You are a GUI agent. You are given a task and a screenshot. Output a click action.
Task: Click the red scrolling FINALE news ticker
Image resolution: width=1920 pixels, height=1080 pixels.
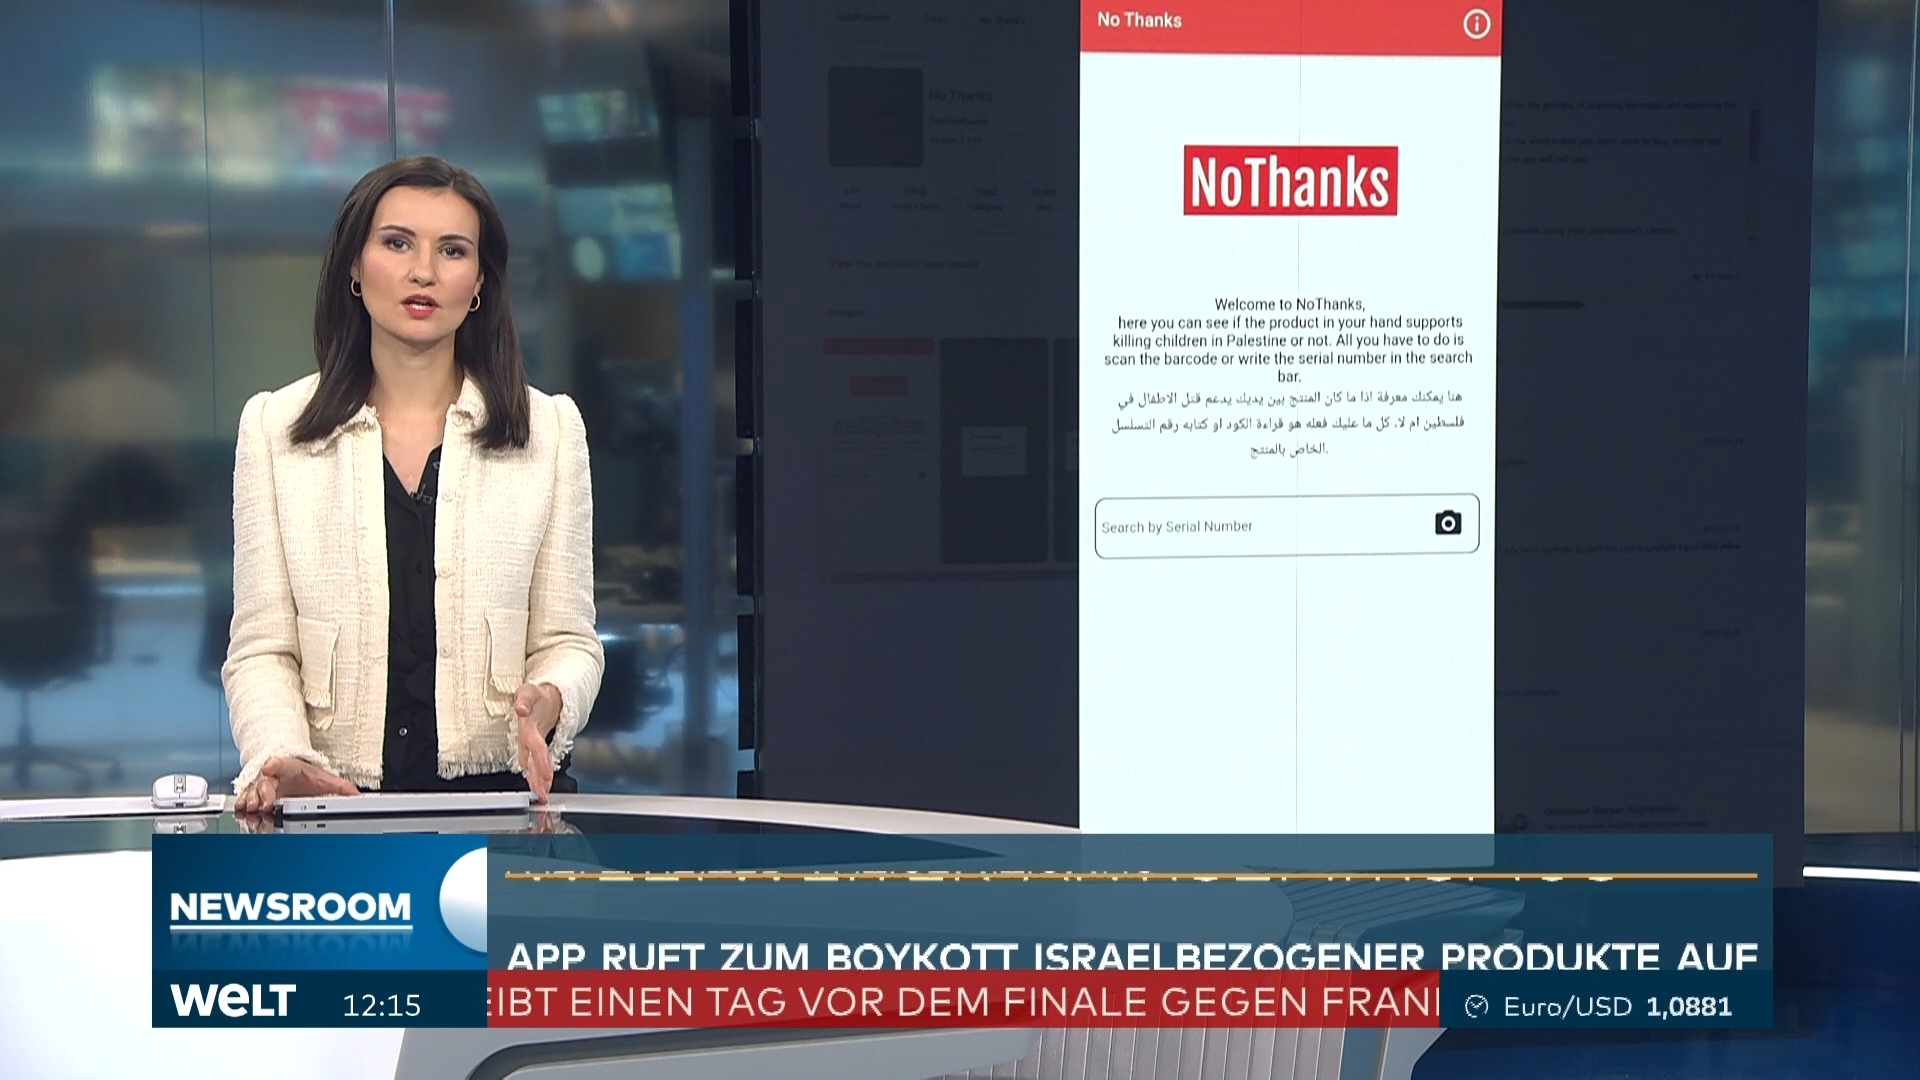click(x=964, y=1000)
